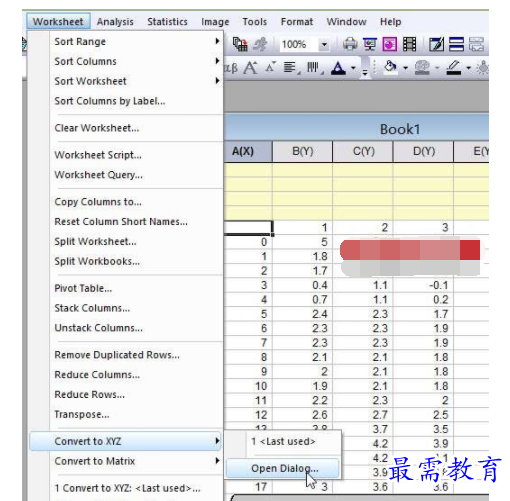This screenshot has width=510, height=501.
Task: Open font color dropdown arrow
Action: (353, 68)
